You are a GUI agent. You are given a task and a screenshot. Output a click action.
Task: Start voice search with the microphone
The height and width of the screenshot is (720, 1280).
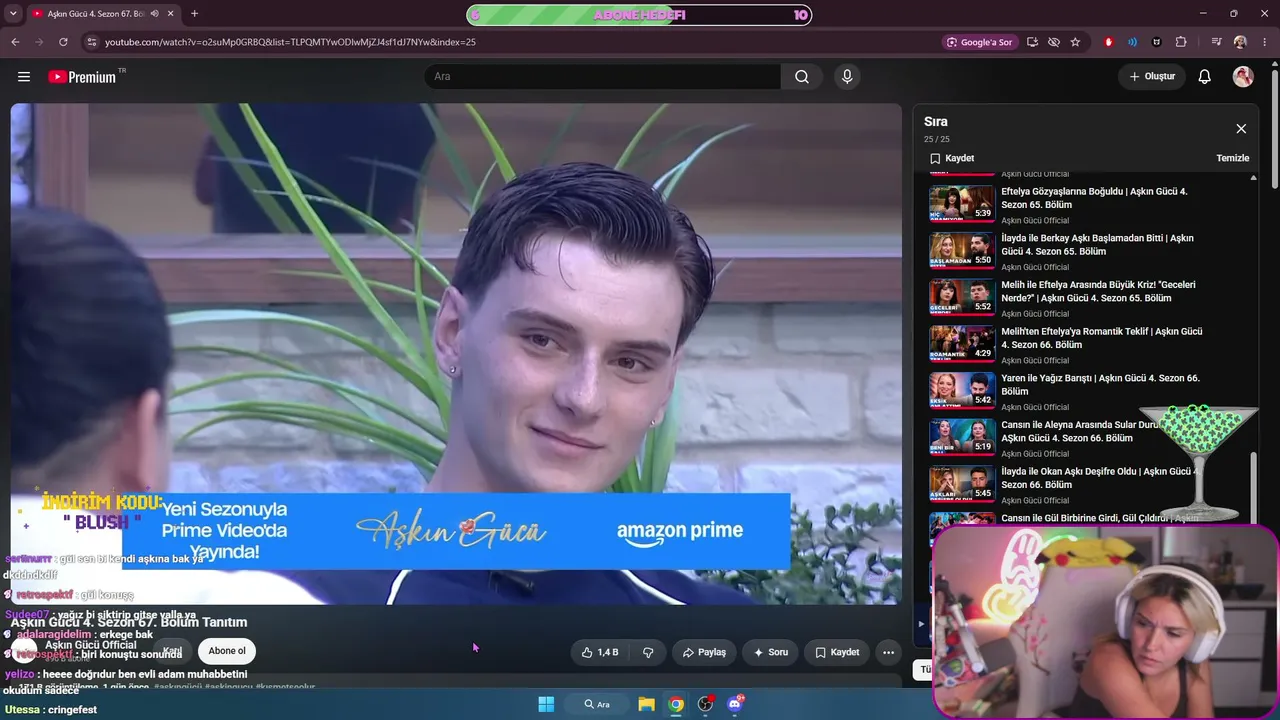[x=847, y=77]
